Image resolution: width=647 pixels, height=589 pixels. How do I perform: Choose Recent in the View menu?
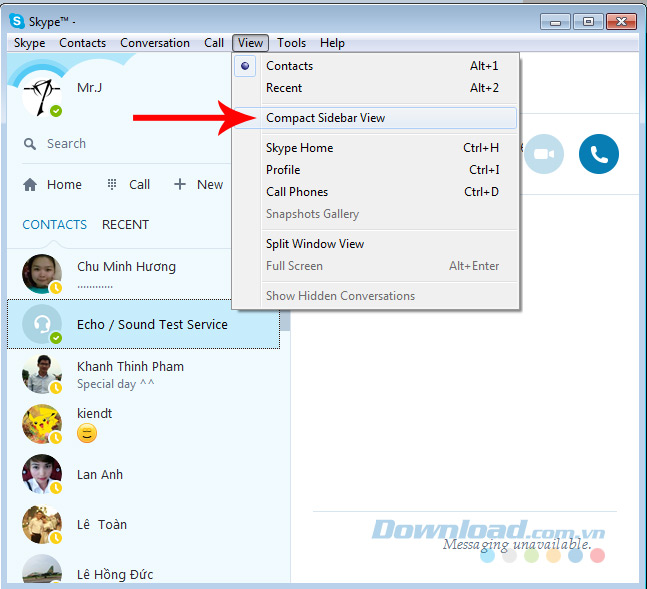pos(375,88)
